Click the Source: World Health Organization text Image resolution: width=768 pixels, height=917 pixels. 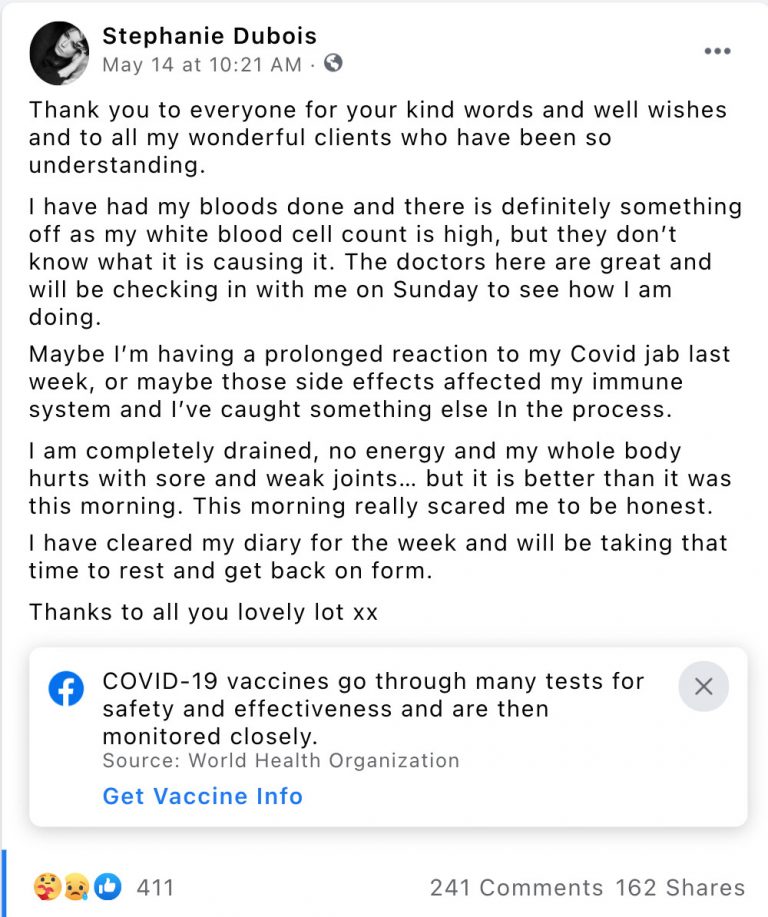pos(281,760)
